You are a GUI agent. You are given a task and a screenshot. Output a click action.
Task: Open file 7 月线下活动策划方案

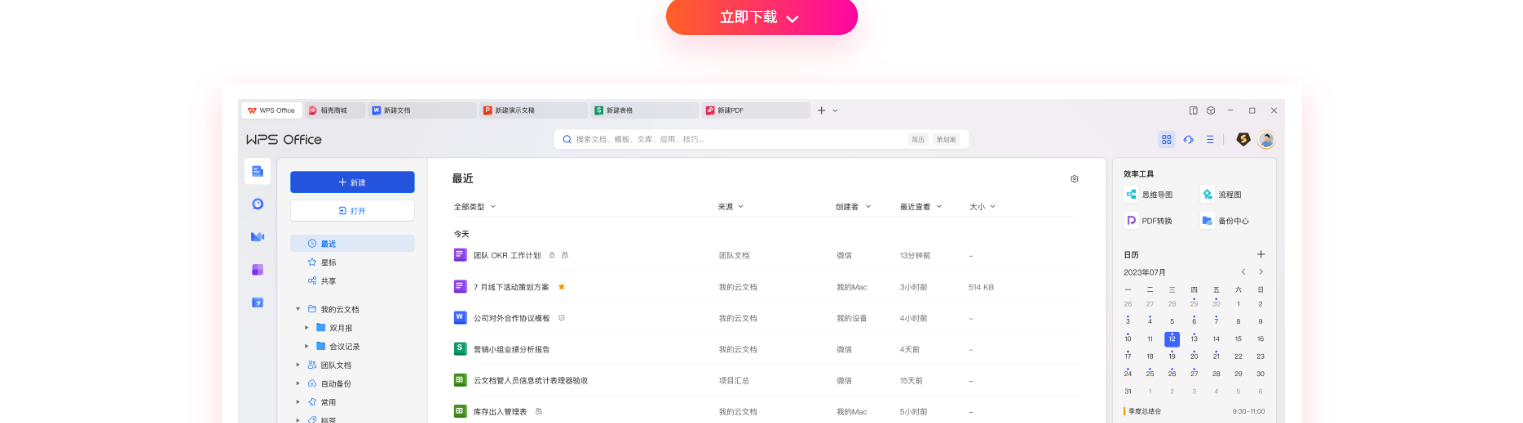(511, 287)
